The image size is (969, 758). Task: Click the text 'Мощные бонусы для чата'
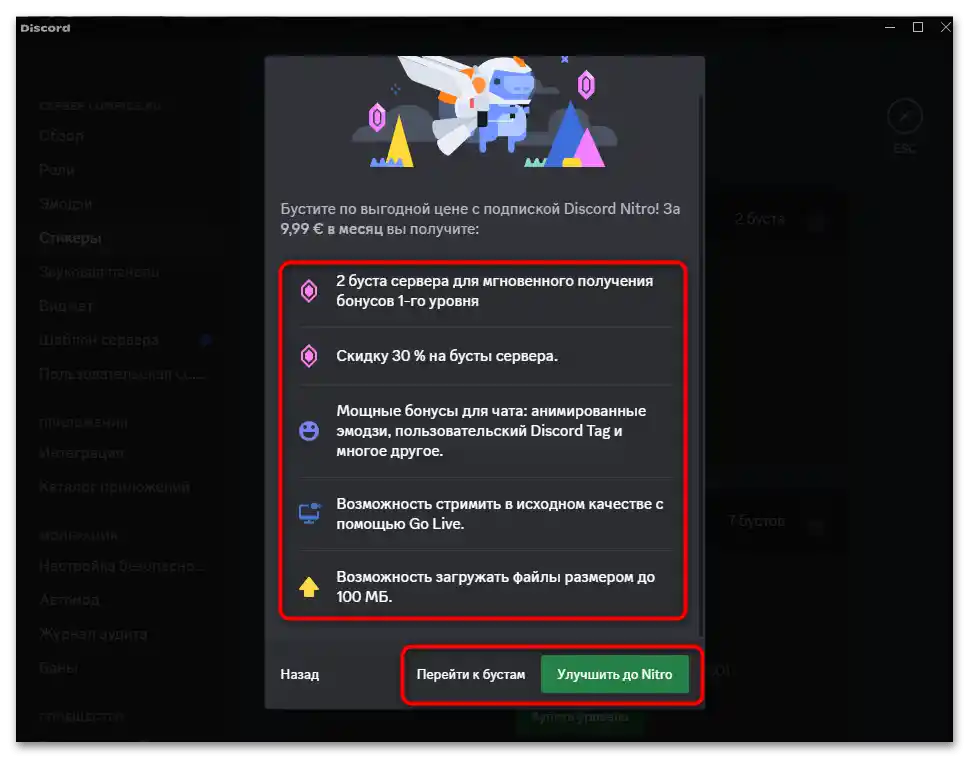(431, 411)
